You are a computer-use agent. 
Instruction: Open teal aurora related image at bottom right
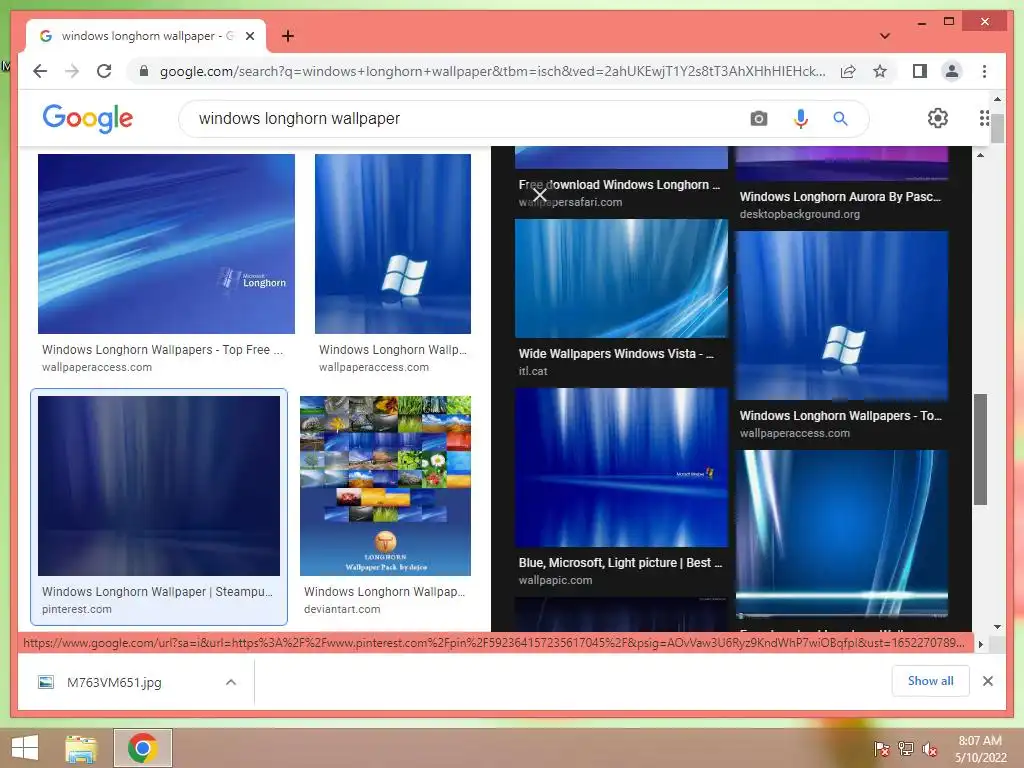[842, 533]
